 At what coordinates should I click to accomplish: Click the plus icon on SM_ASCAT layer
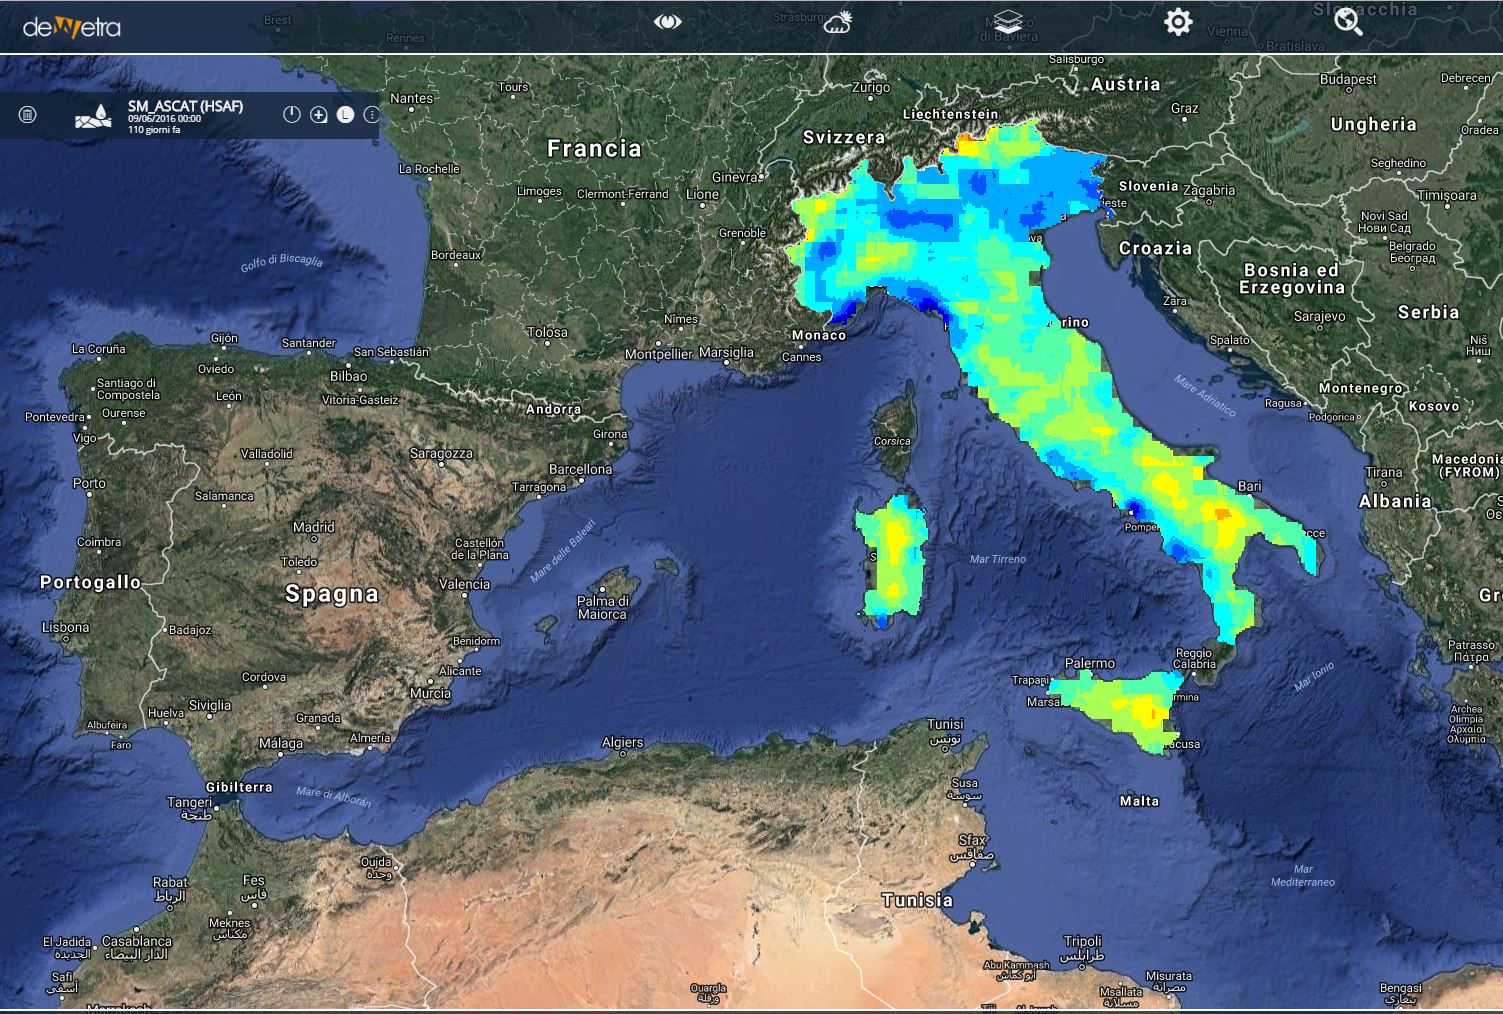point(319,115)
